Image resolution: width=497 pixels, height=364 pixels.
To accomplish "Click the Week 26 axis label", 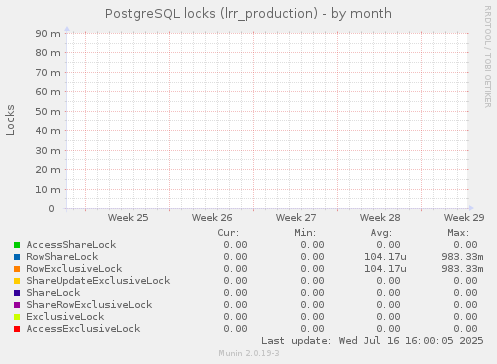I will 212,218.
